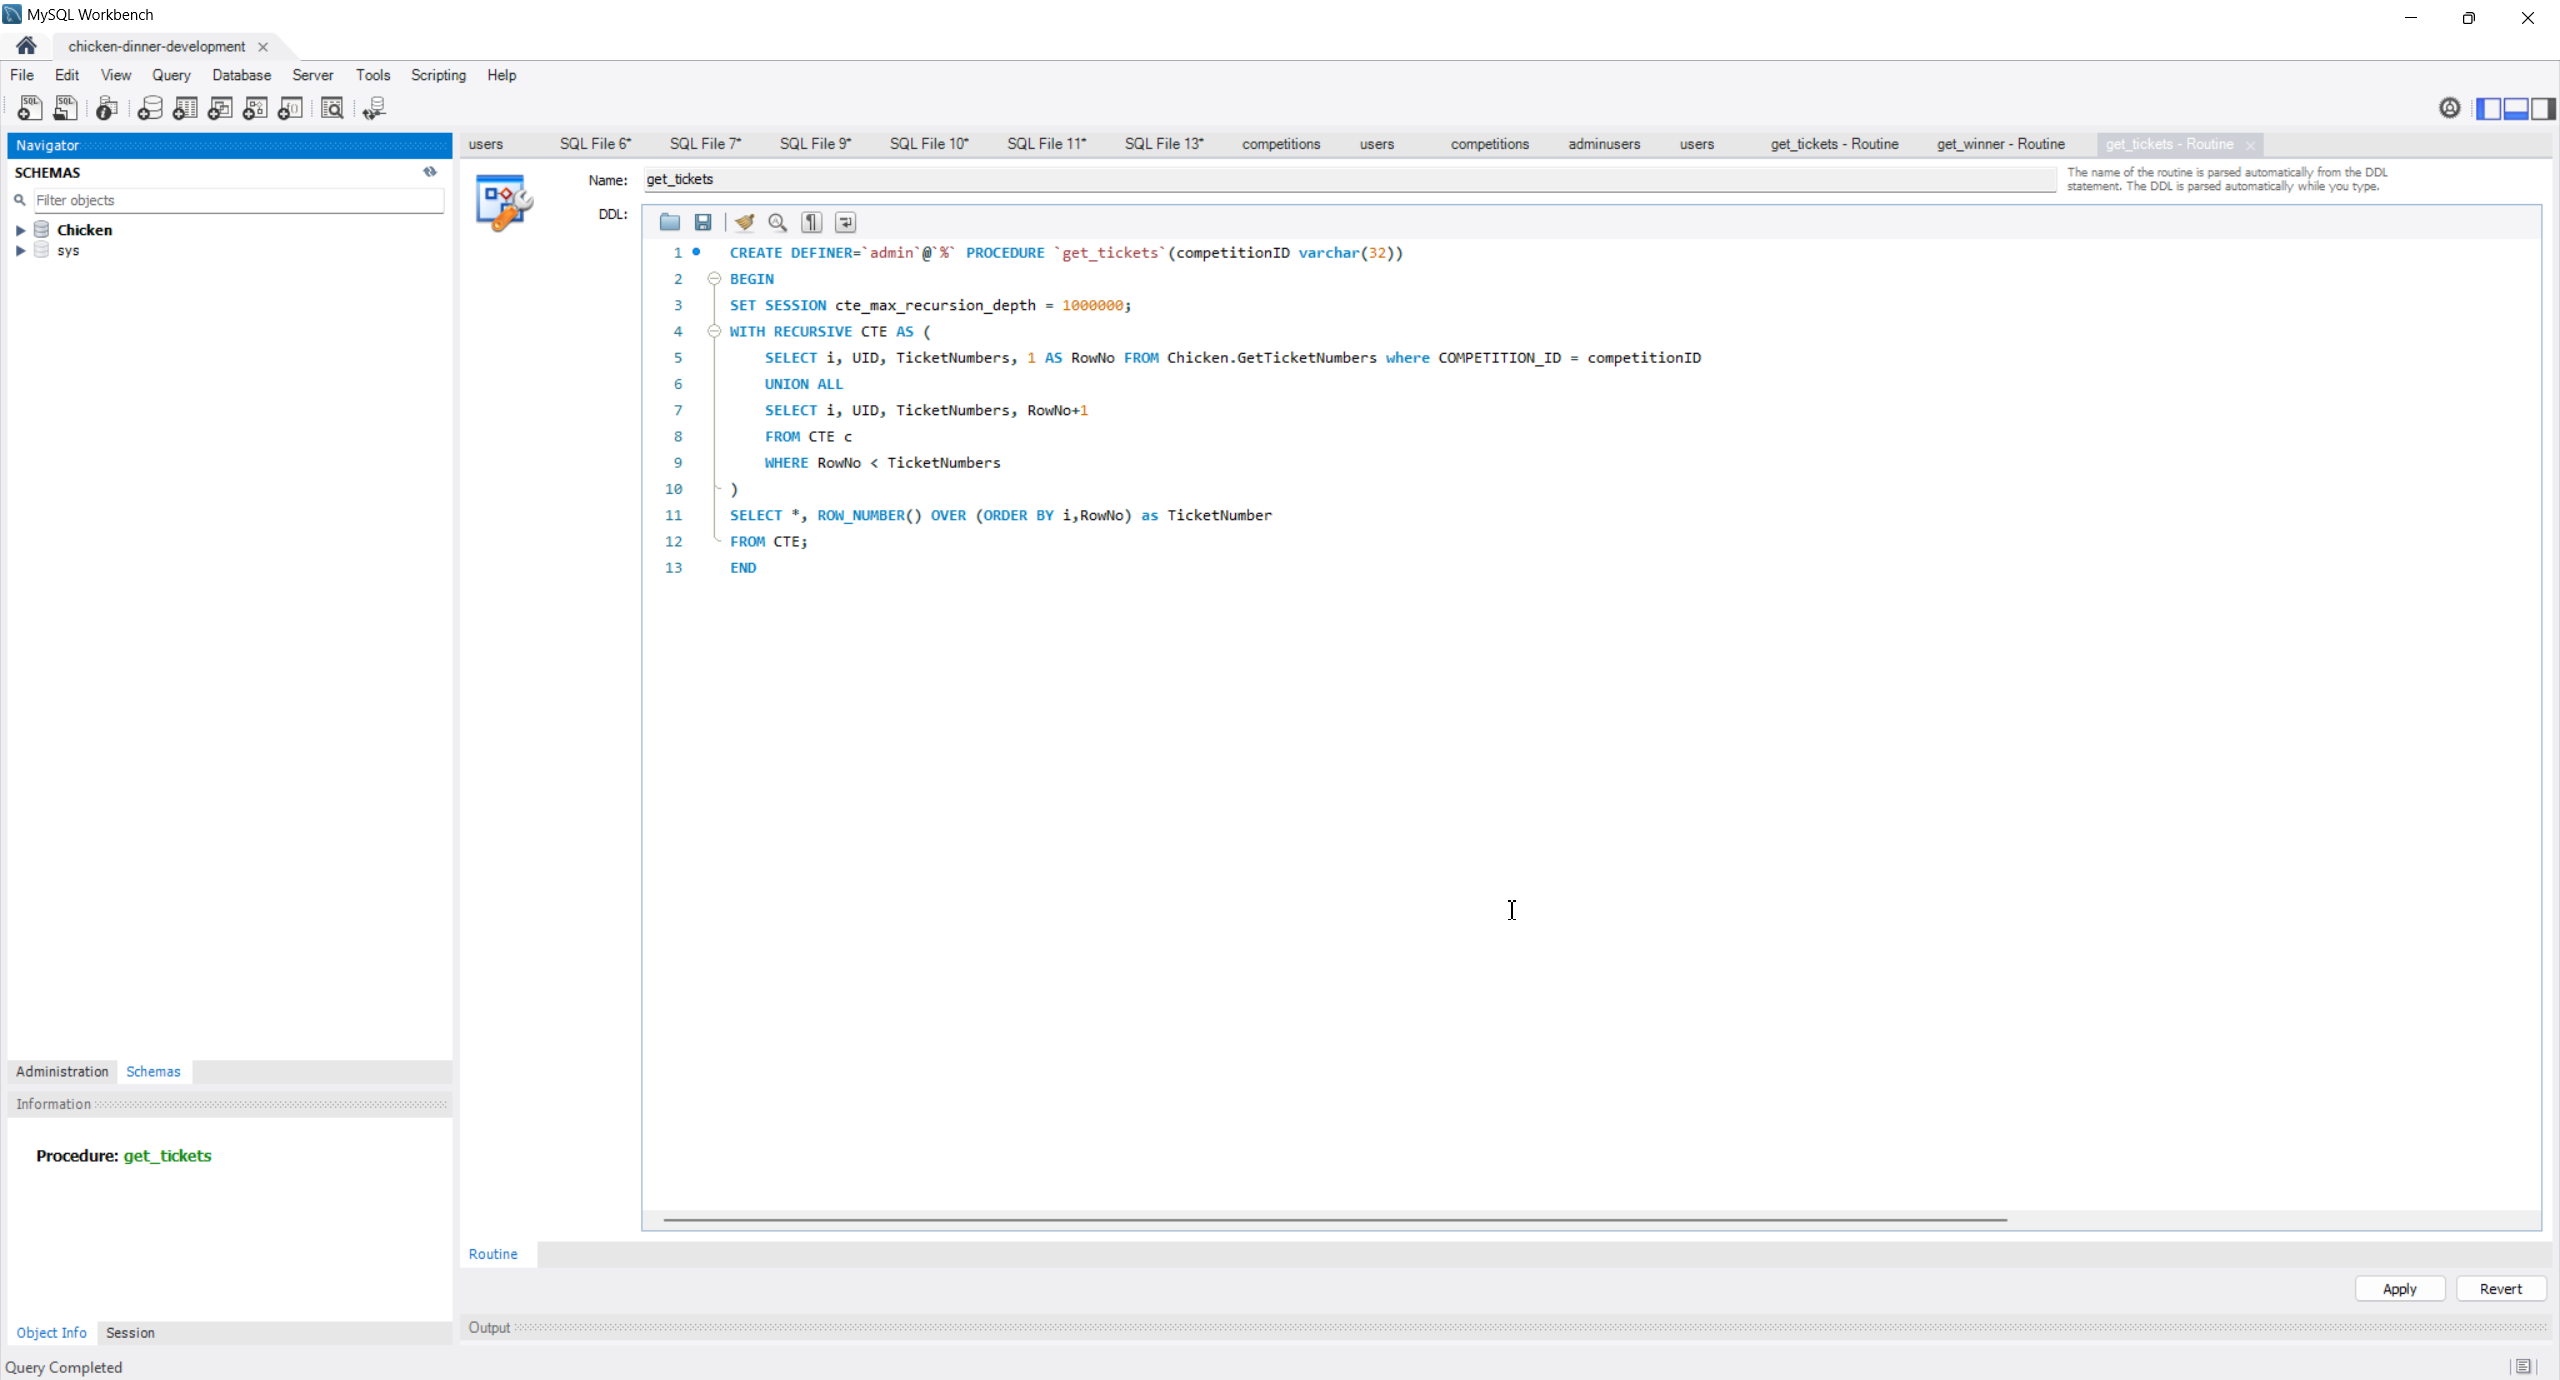This screenshot has height=1380, width=2560.
Task: Click the create stored procedure icon
Action: pyautogui.click(x=255, y=108)
